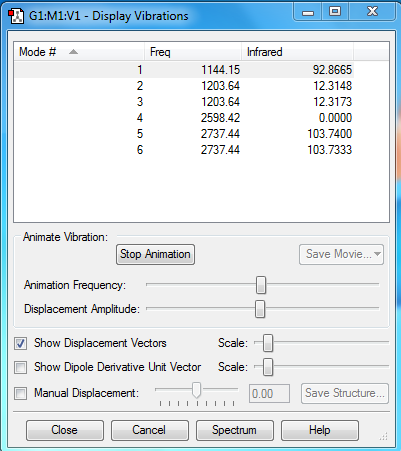Click the Displacement Amplitude slider handle
The width and height of the screenshot is (401, 451).
pyautogui.click(x=260, y=309)
